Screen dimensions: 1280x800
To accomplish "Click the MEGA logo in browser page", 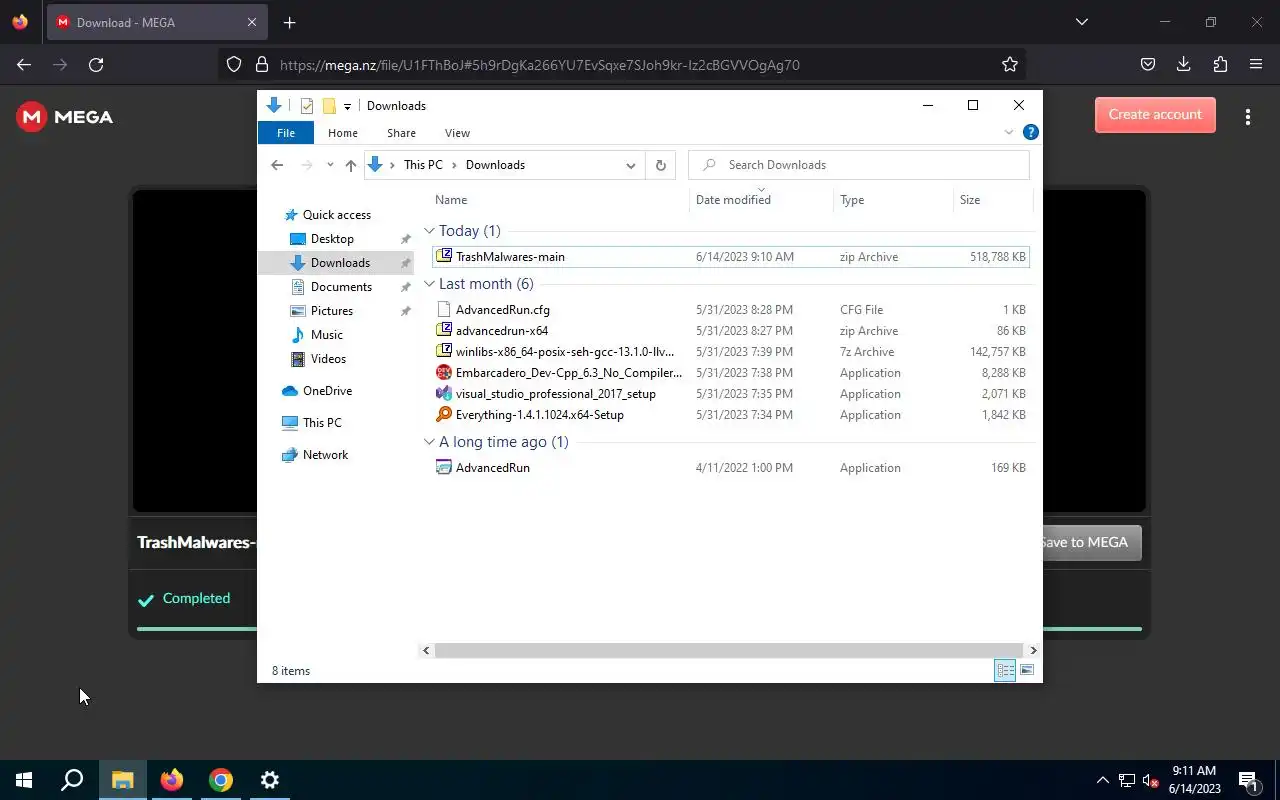I will tap(65, 117).
